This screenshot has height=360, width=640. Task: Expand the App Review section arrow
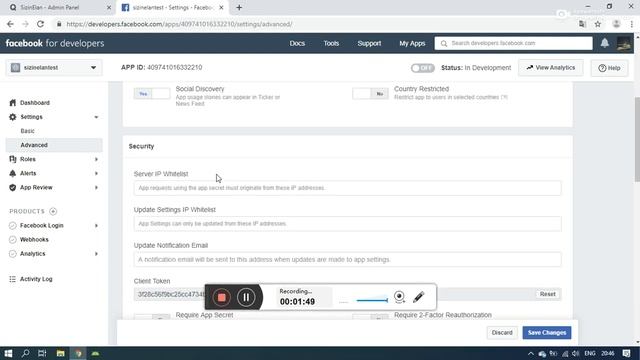pos(96,188)
